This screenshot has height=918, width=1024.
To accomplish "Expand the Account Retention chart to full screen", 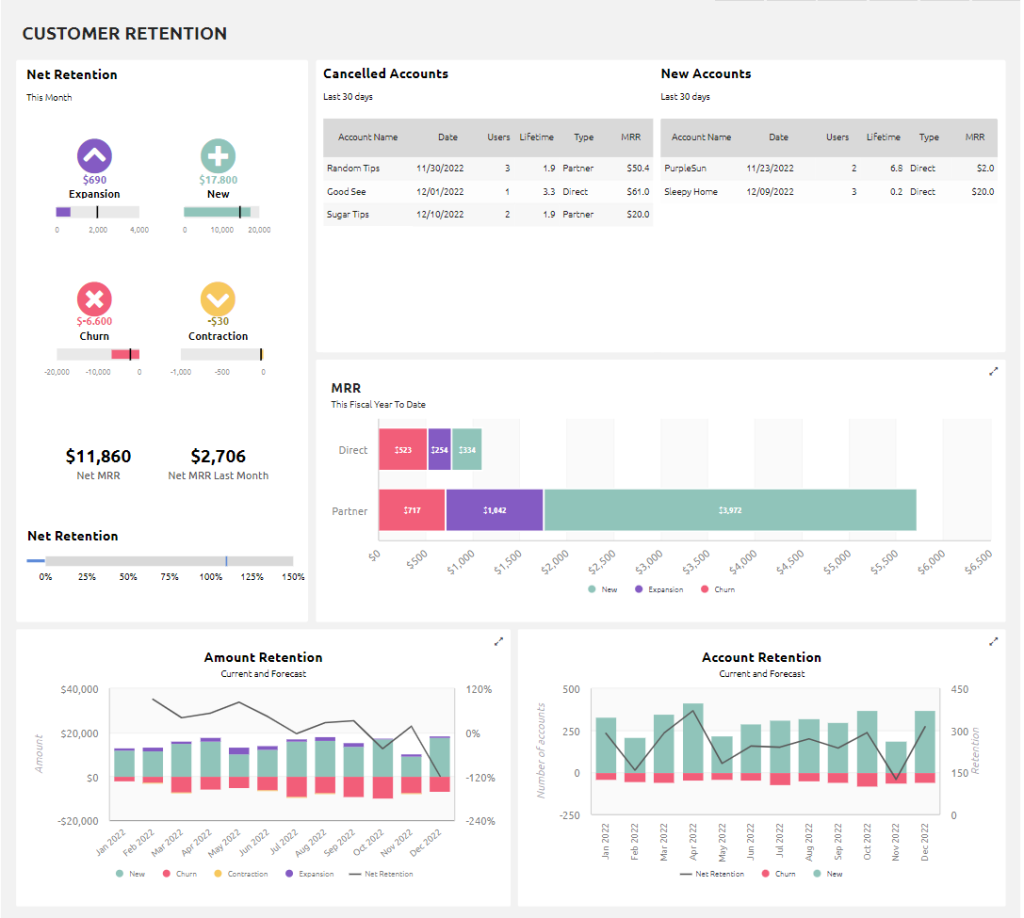I will pyautogui.click(x=993, y=641).
